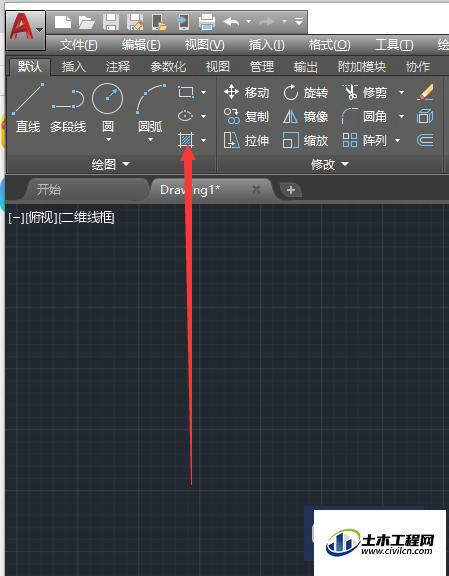Viewport: 449px width, 576px height.
Task: Expand the 圆弧 arc options arrow
Action: point(150,140)
